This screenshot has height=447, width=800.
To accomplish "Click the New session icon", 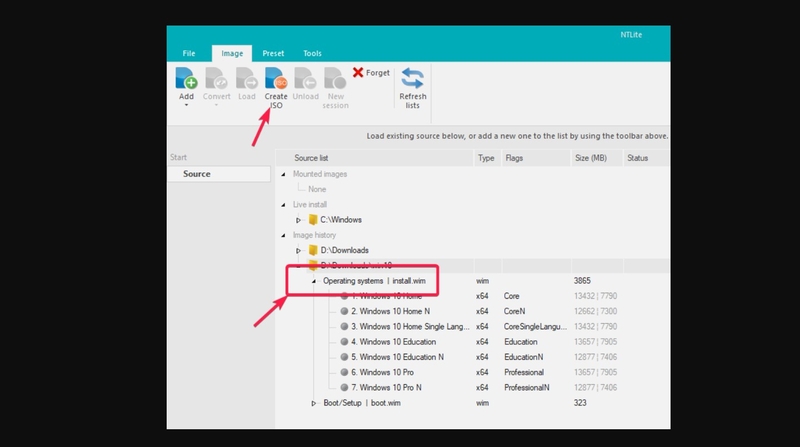I will pyautogui.click(x=335, y=79).
